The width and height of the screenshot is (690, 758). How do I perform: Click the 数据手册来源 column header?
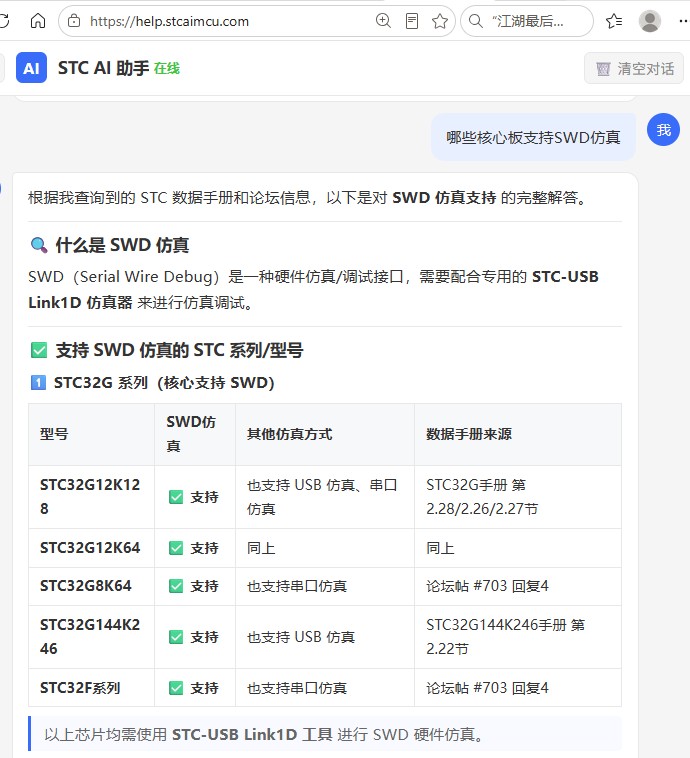coord(517,434)
